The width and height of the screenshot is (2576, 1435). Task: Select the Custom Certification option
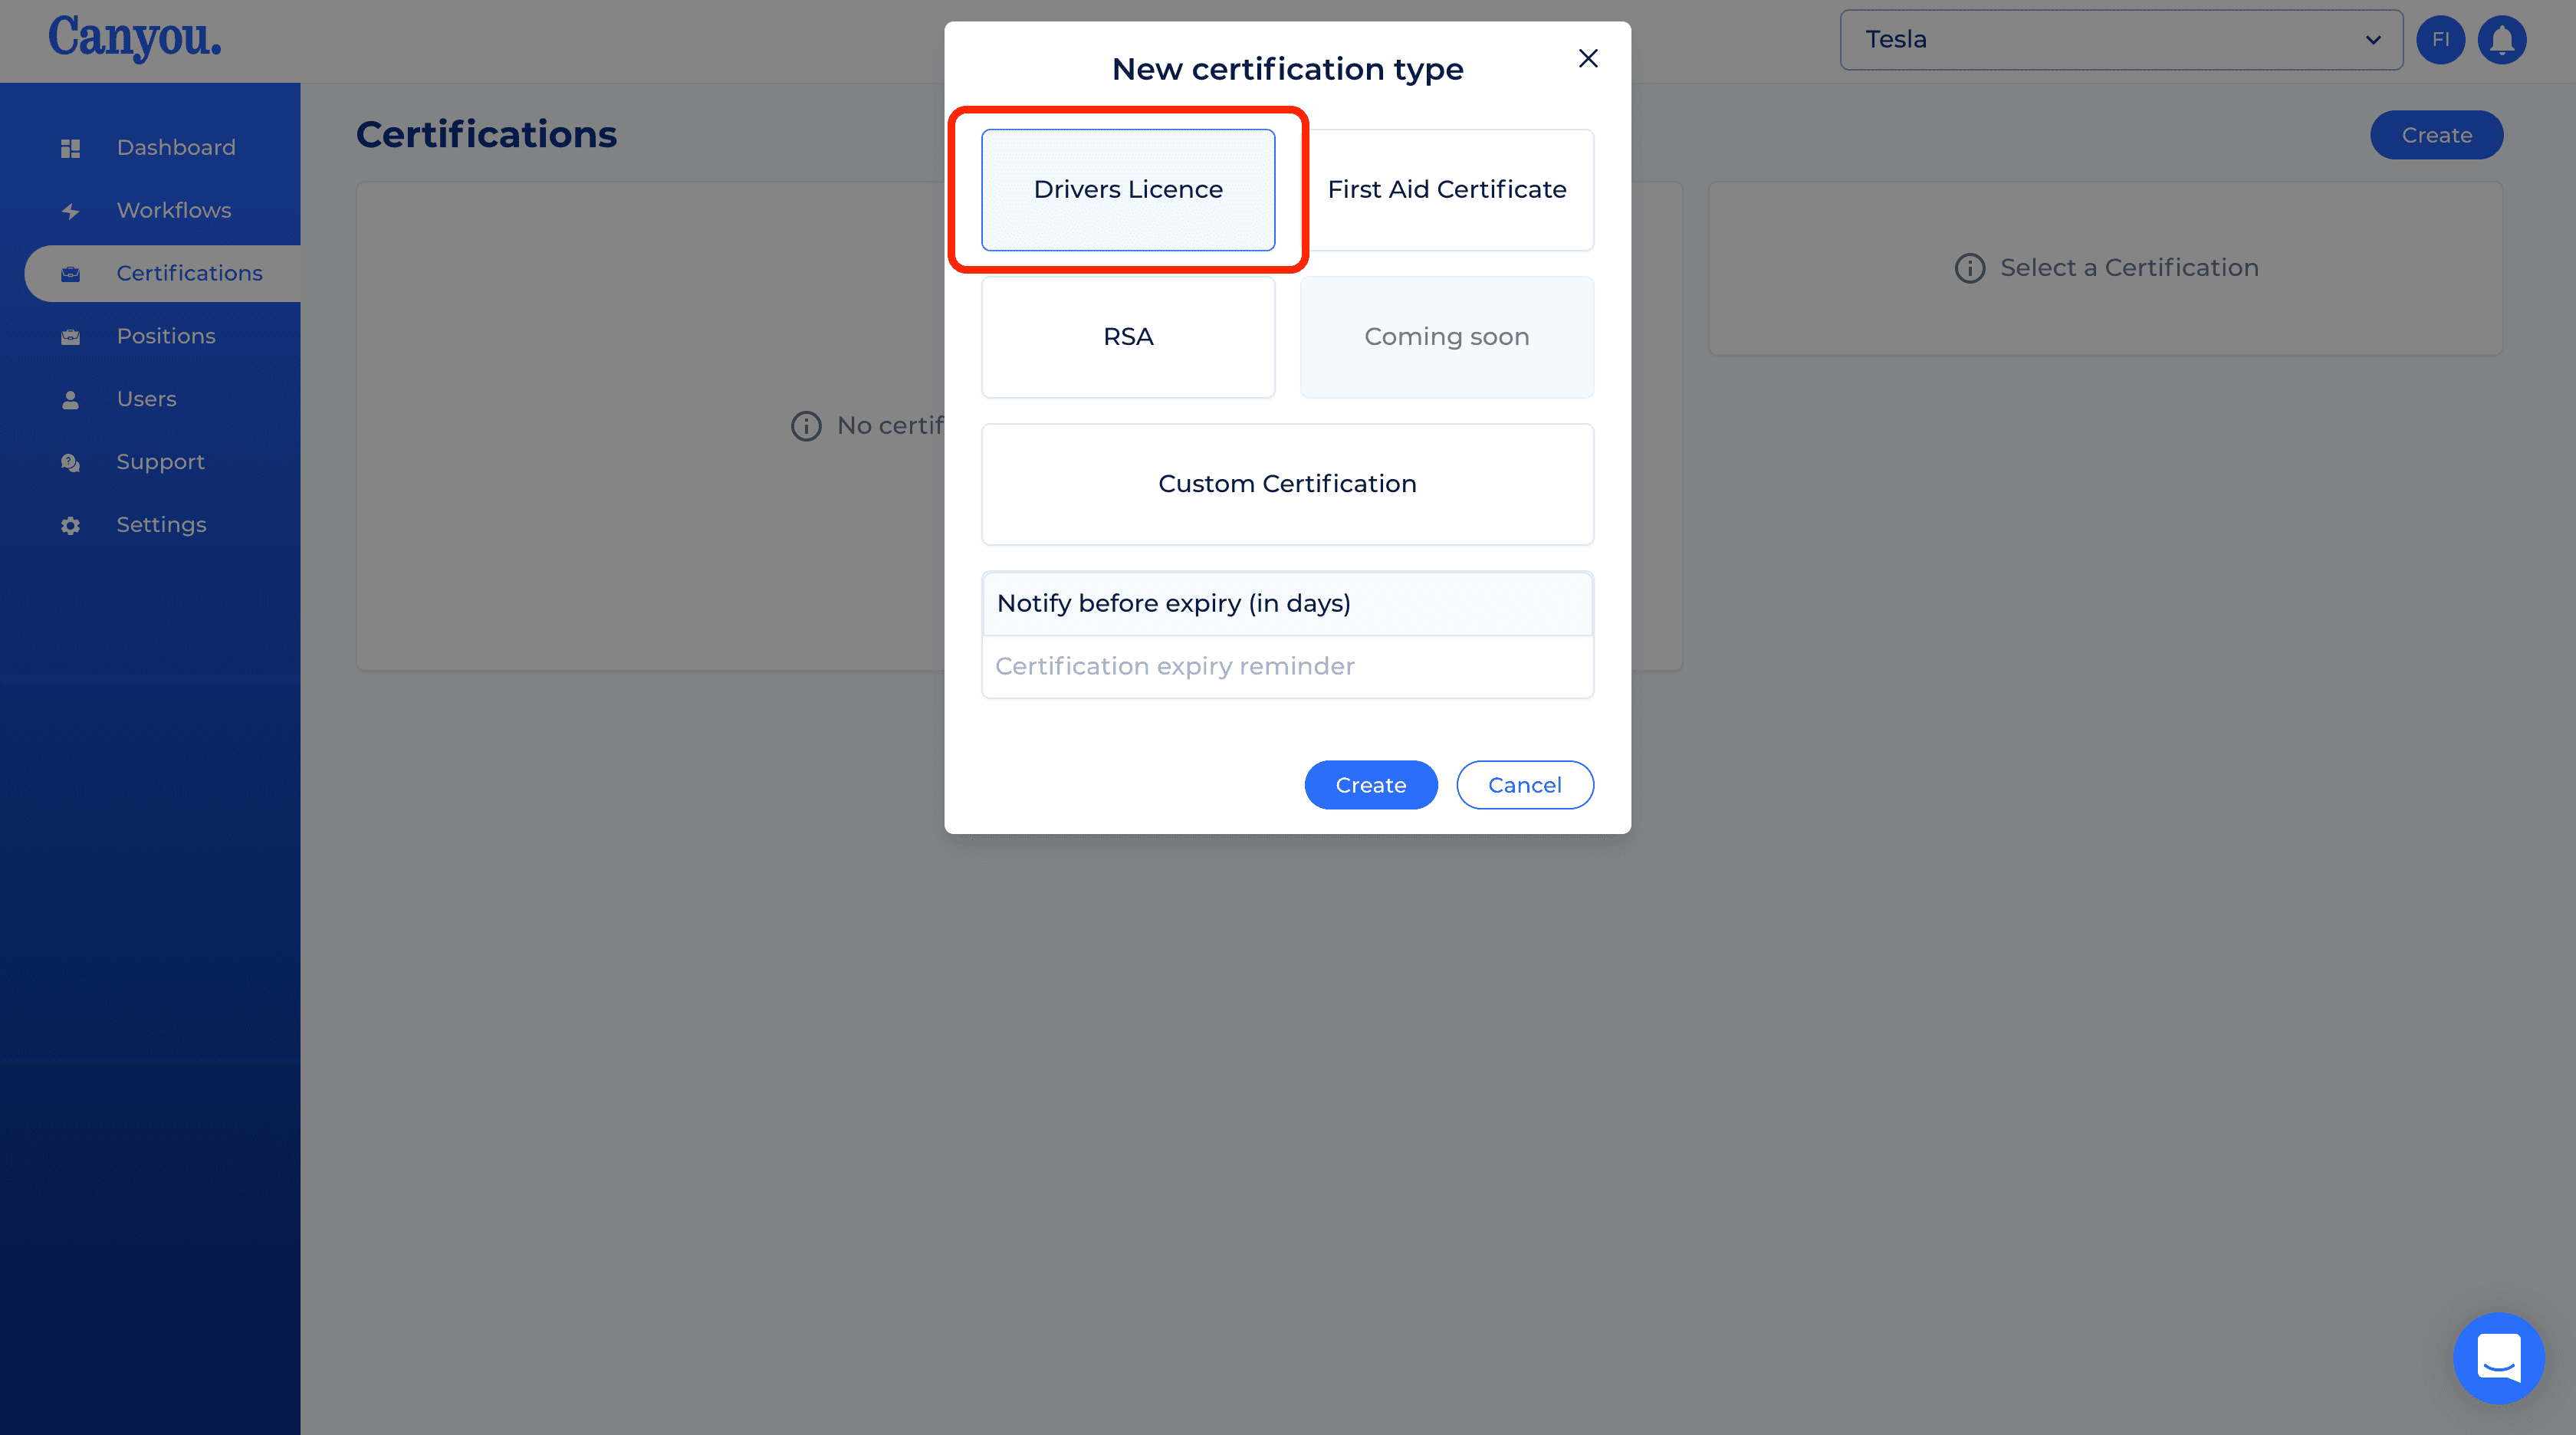click(1287, 484)
